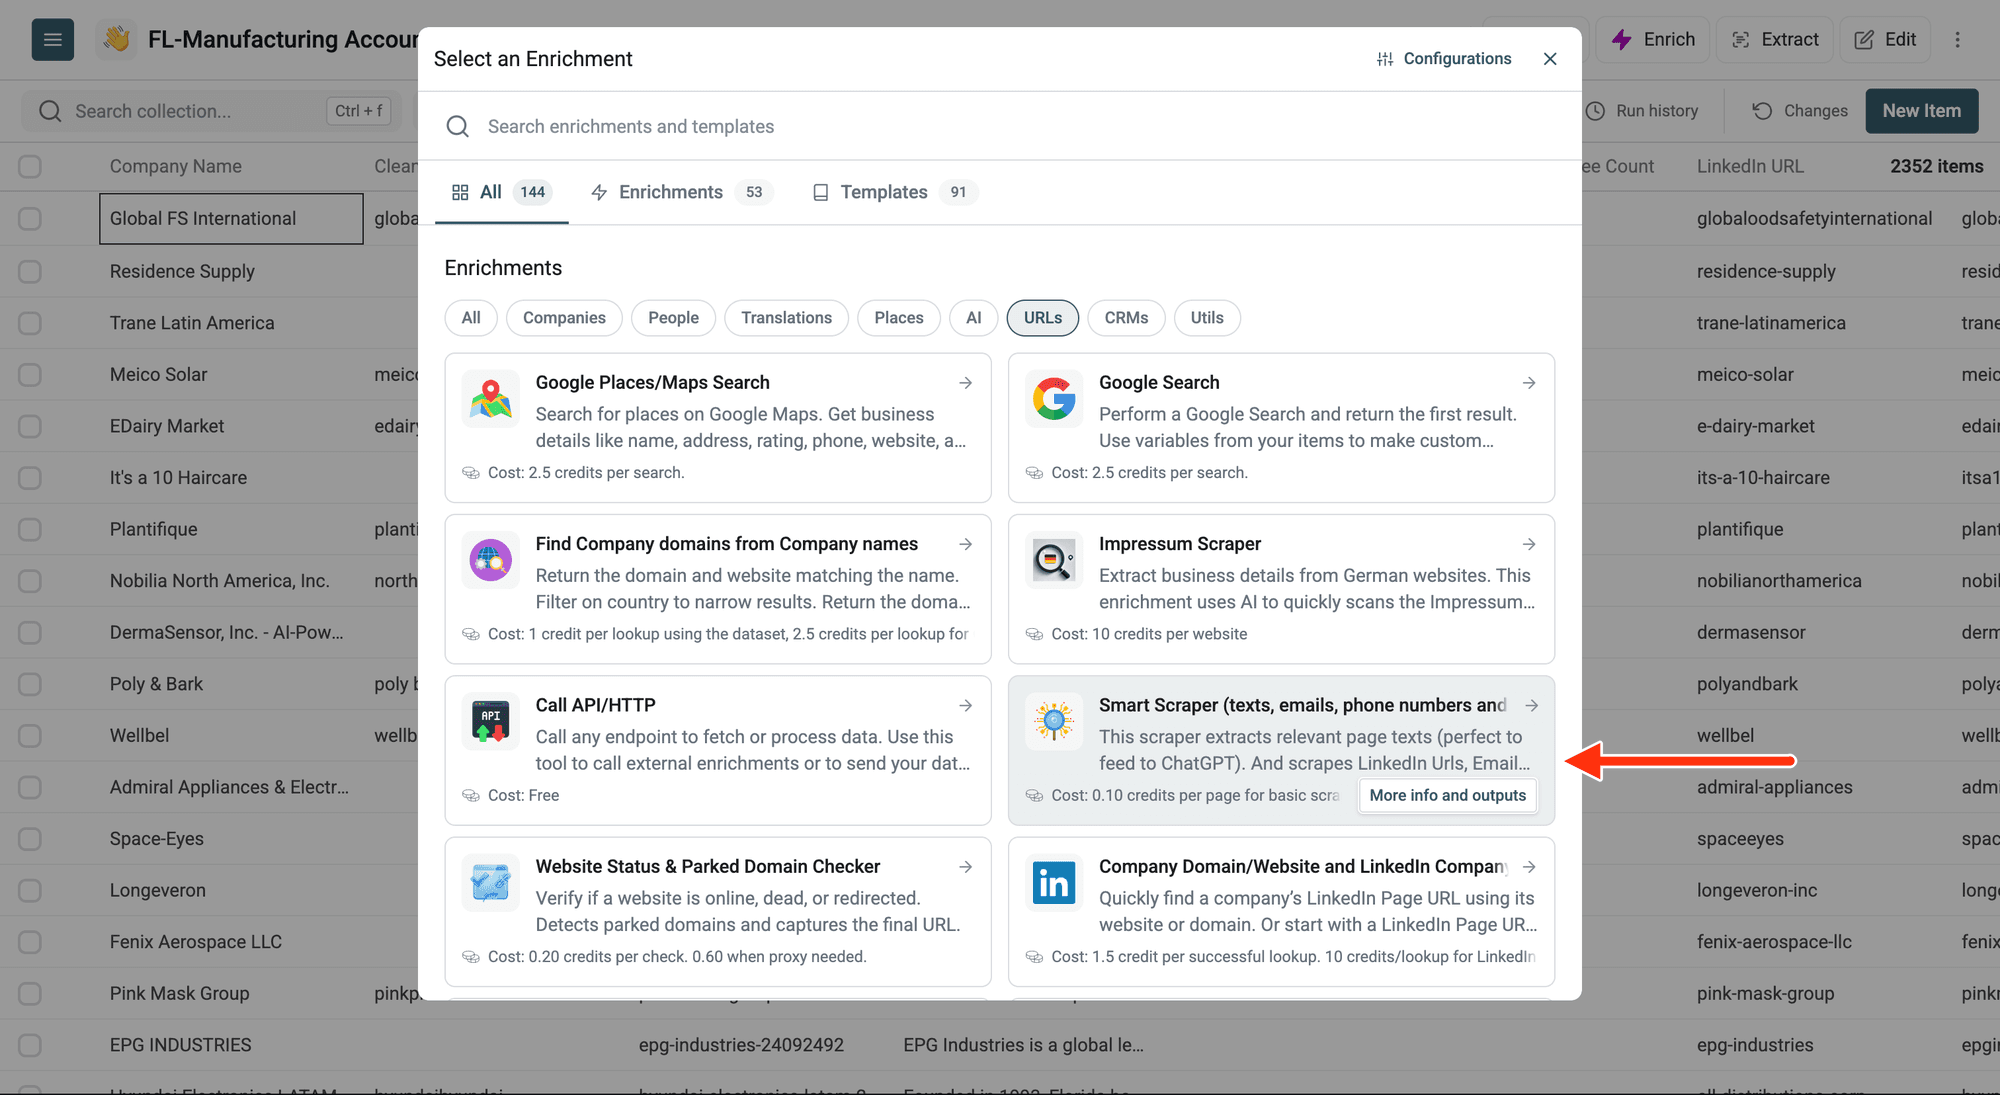2000x1095 pixels.
Task: Check the Wellbel row checkbox
Action: tap(30, 735)
